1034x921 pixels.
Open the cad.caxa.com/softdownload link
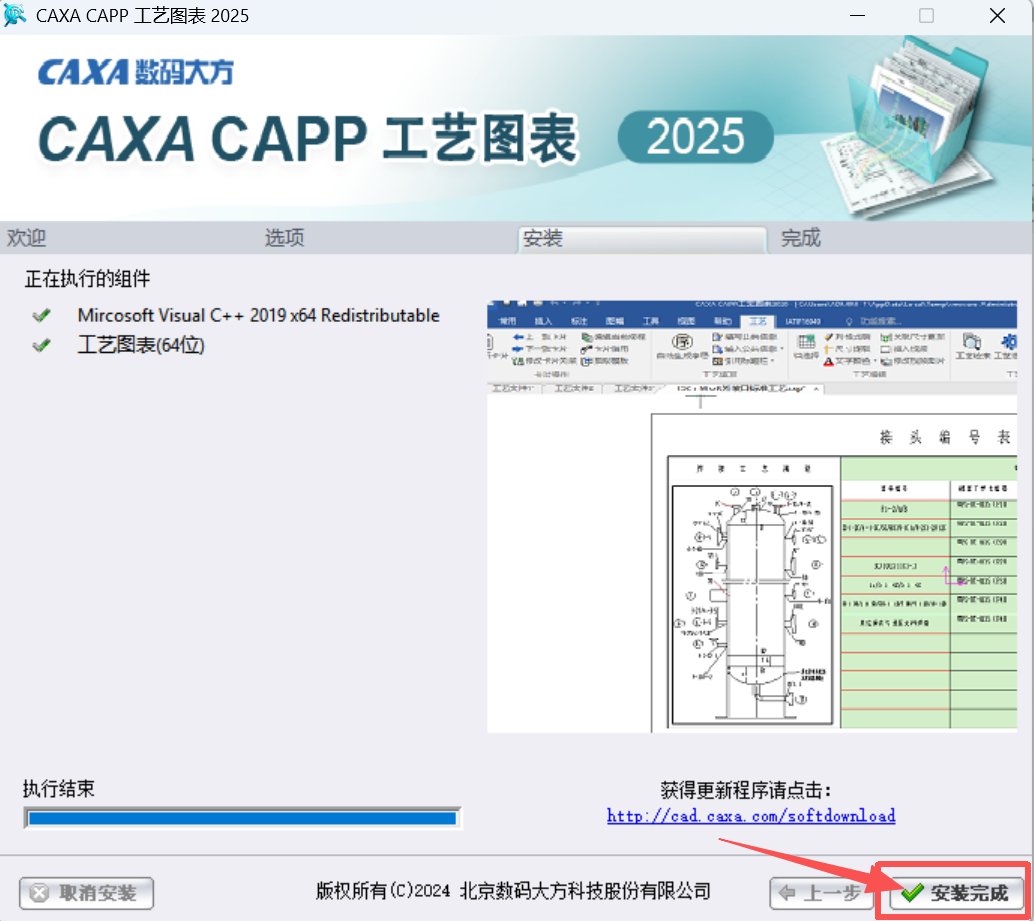coord(751,816)
